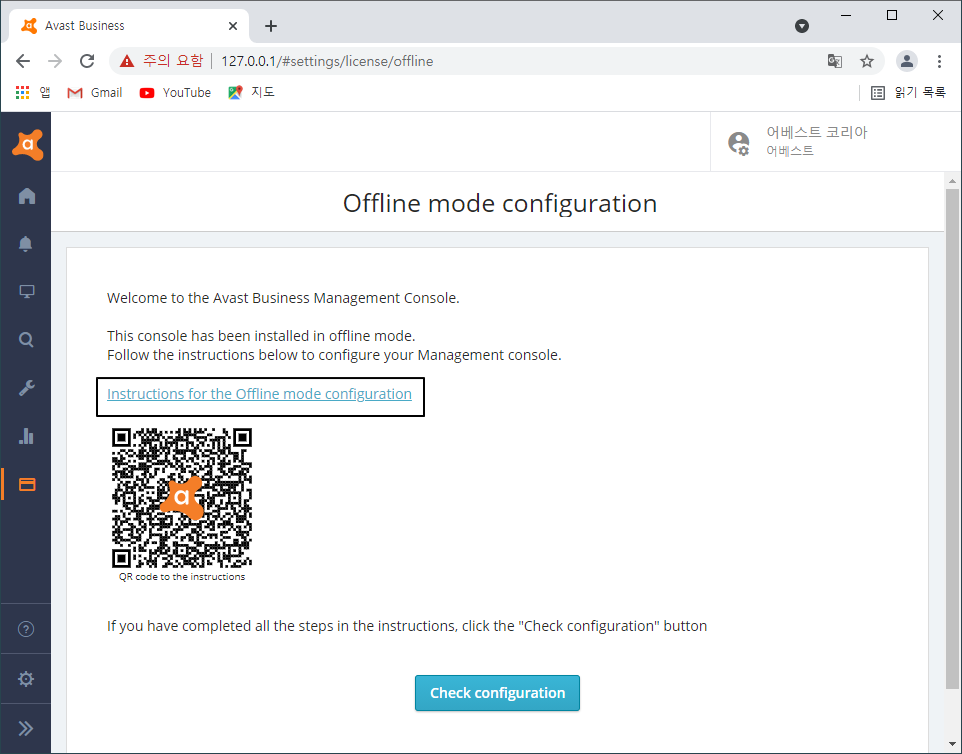Click the security warning triangle icon
This screenshot has width=962, height=754.
tap(127, 61)
